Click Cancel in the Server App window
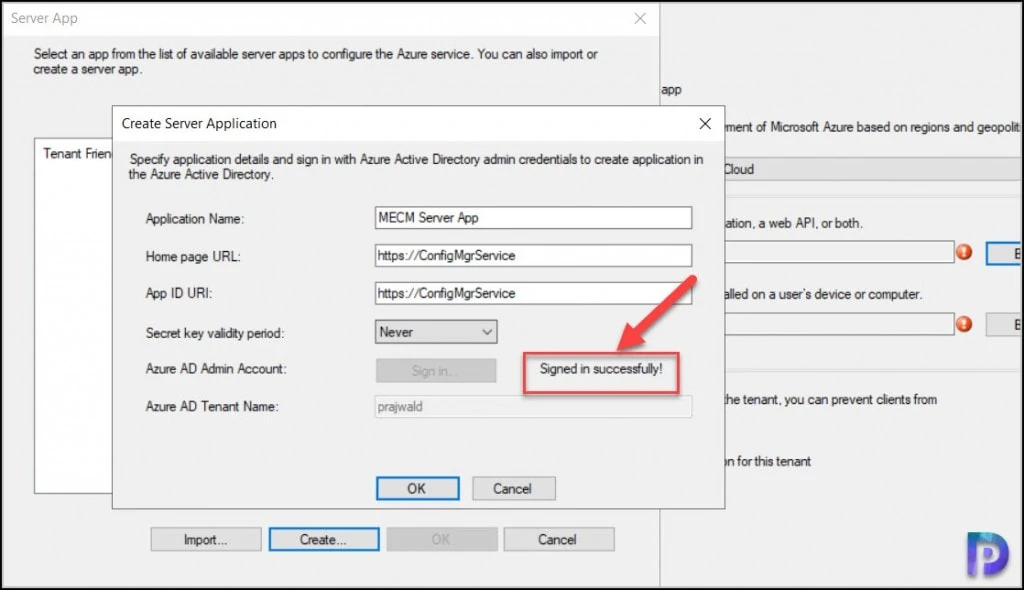Viewport: 1024px width, 590px height. tap(558, 540)
